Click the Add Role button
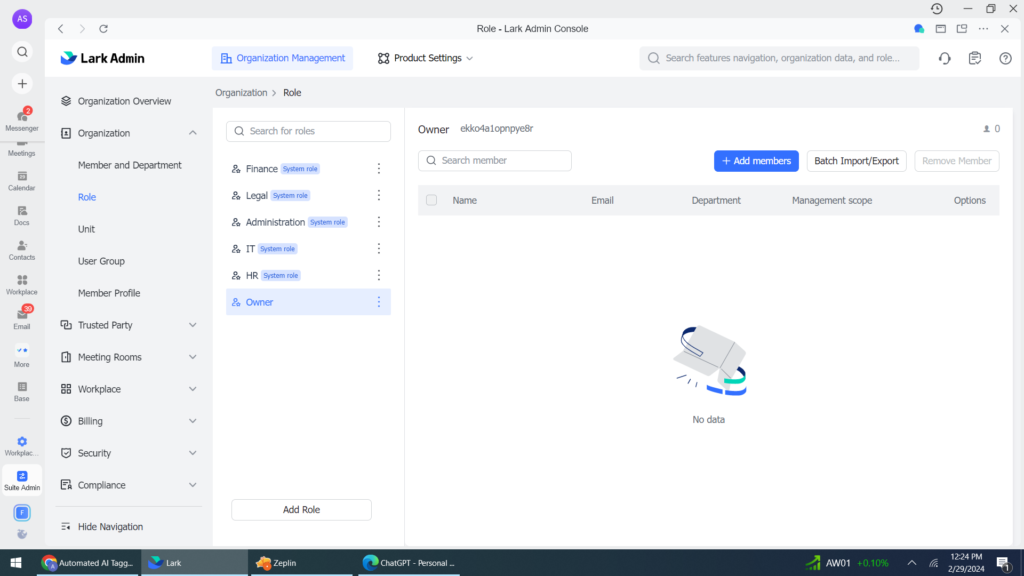Screen dimensions: 1024x576 click(x=301, y=510)
